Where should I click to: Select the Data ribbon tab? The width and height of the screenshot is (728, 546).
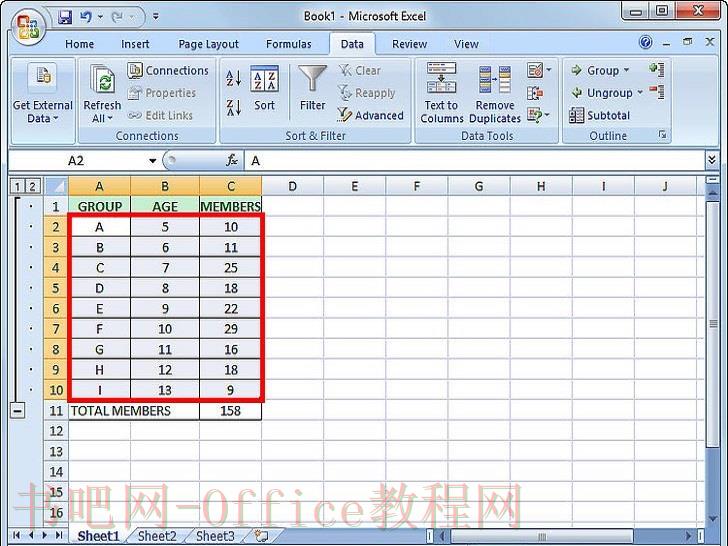coord(352,44)
